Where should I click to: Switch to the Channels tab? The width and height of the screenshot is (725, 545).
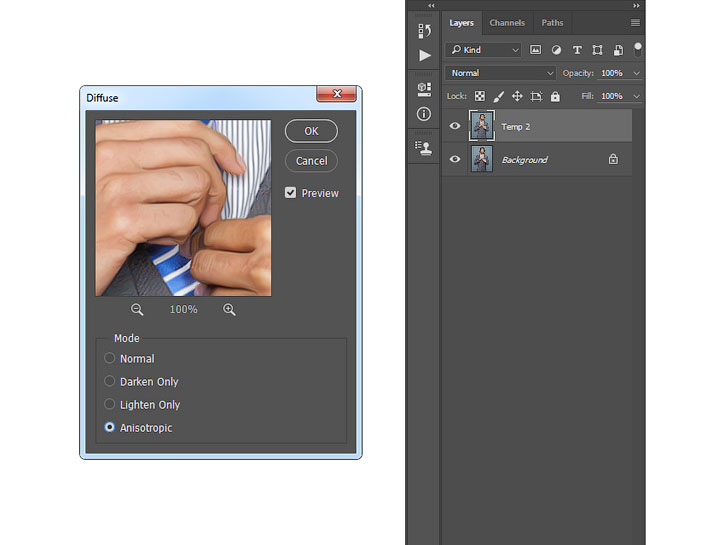(507, 23)
